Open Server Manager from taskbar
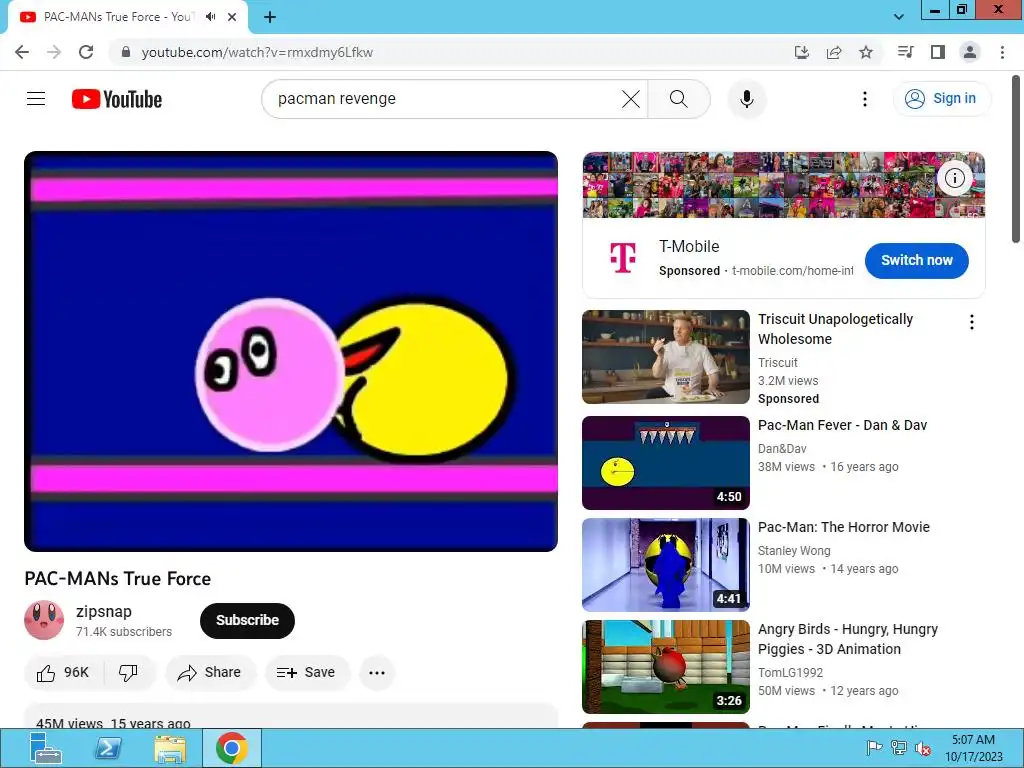This screenshot has width=1024, height=768. (x=46, y=748)
